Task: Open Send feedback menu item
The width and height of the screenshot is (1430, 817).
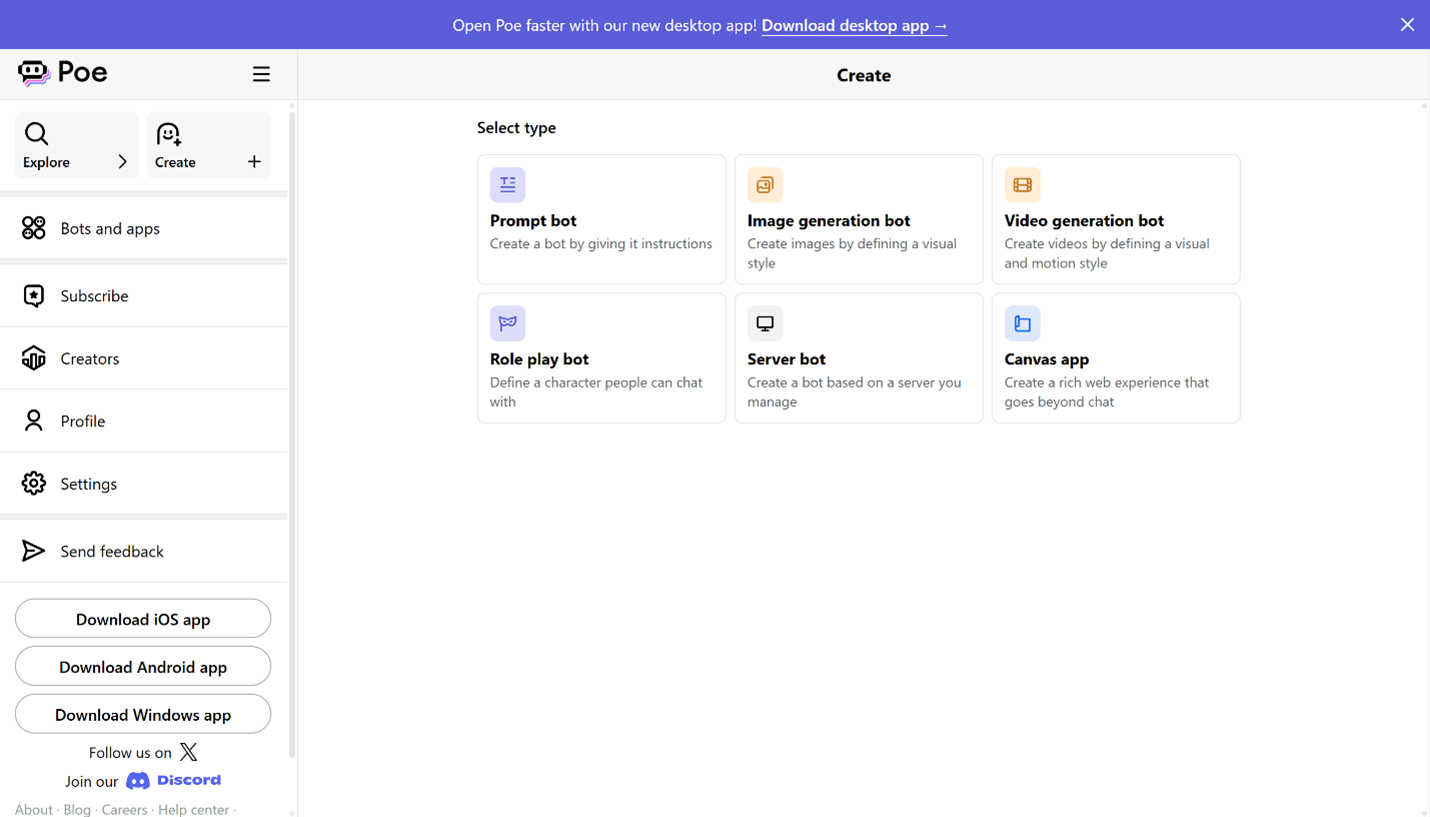Action: coord(144,551)
